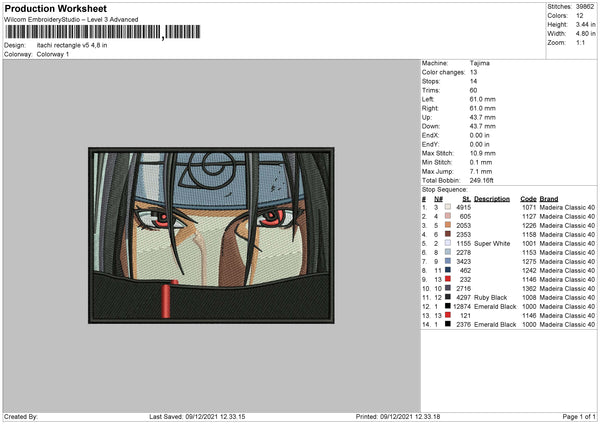Select design name itachi rectangle v5 4,8 in
This screenshot has width=600, height=424.
point(72,45)
